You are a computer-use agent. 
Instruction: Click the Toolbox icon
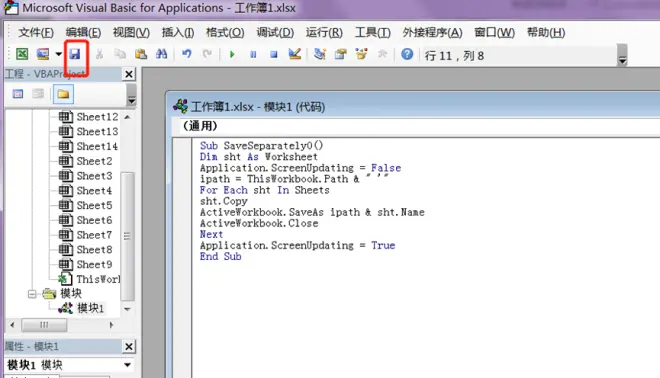click(x=382, y=54)
